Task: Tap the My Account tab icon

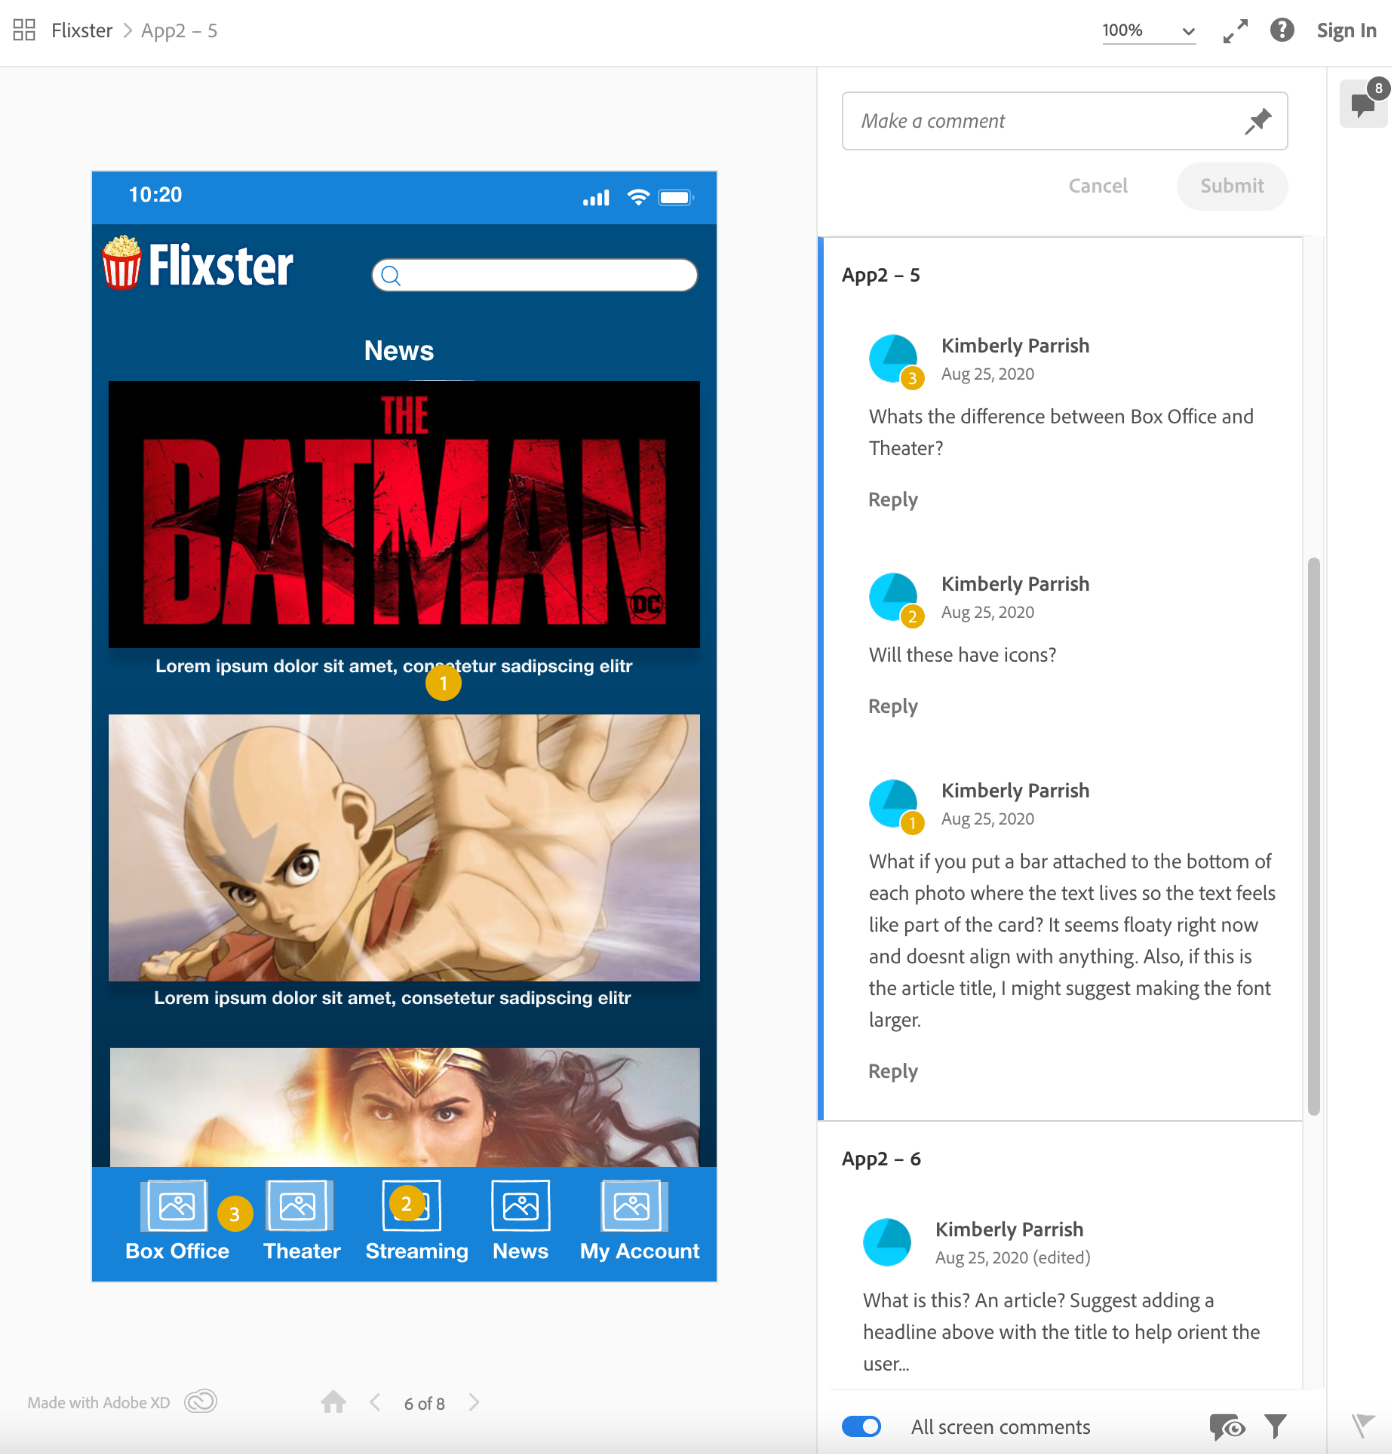Action: pyautogui.click(x=632, y=1206)
